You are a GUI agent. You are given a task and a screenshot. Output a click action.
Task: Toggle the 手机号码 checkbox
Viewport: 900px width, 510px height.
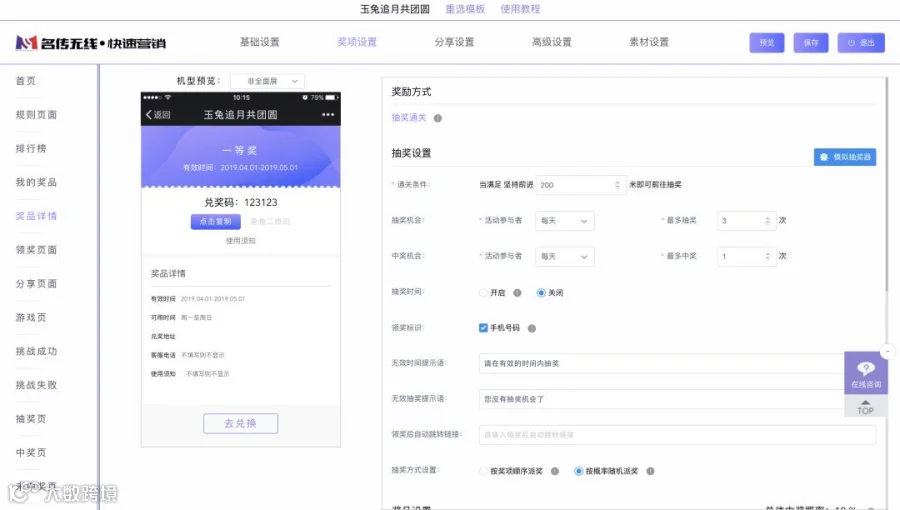tap(483, 328)
